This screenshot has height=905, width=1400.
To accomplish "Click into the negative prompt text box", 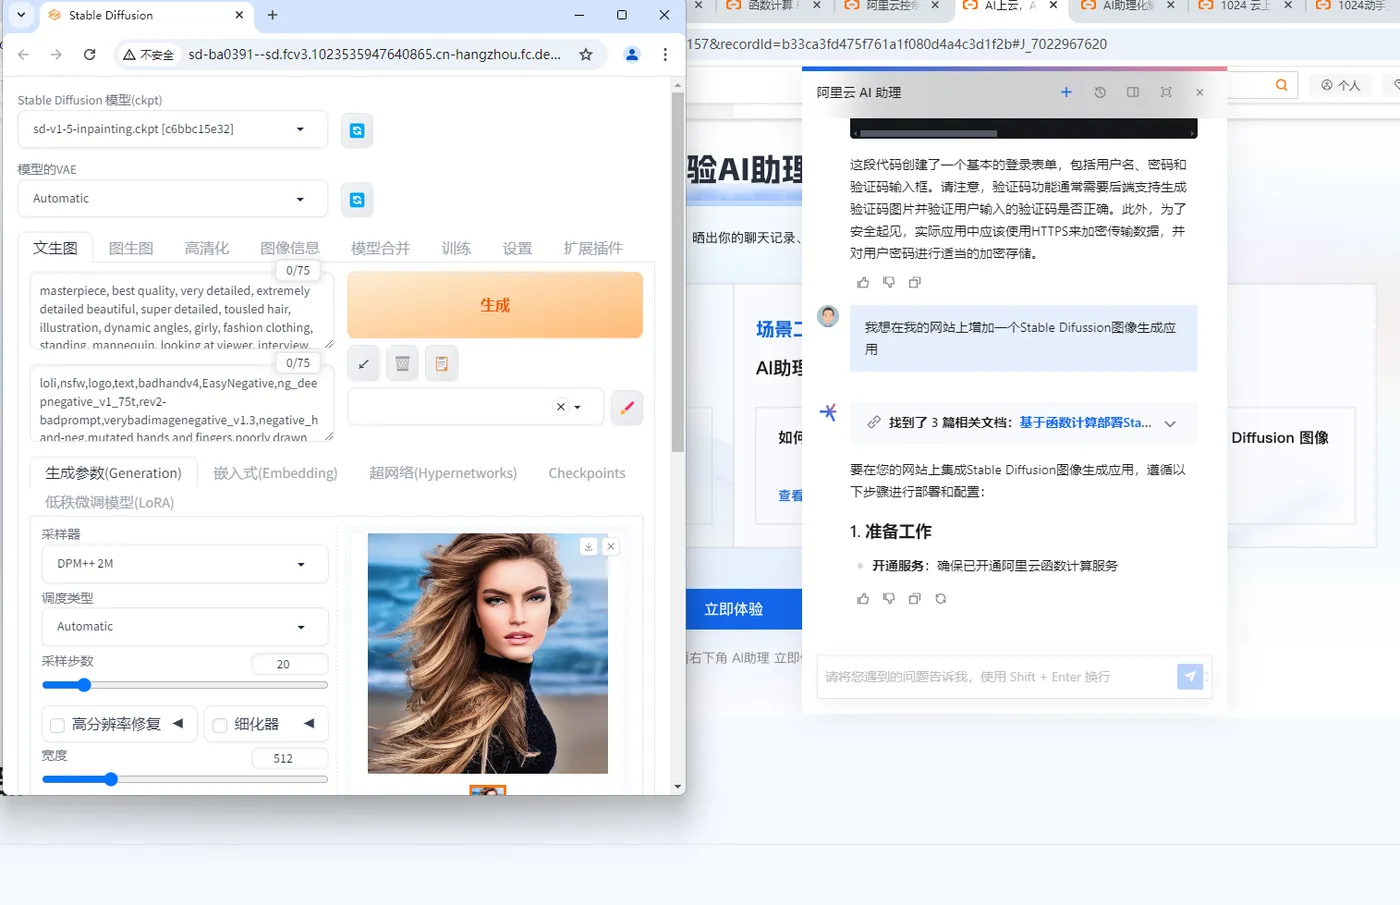I will (x=181, y=405).
